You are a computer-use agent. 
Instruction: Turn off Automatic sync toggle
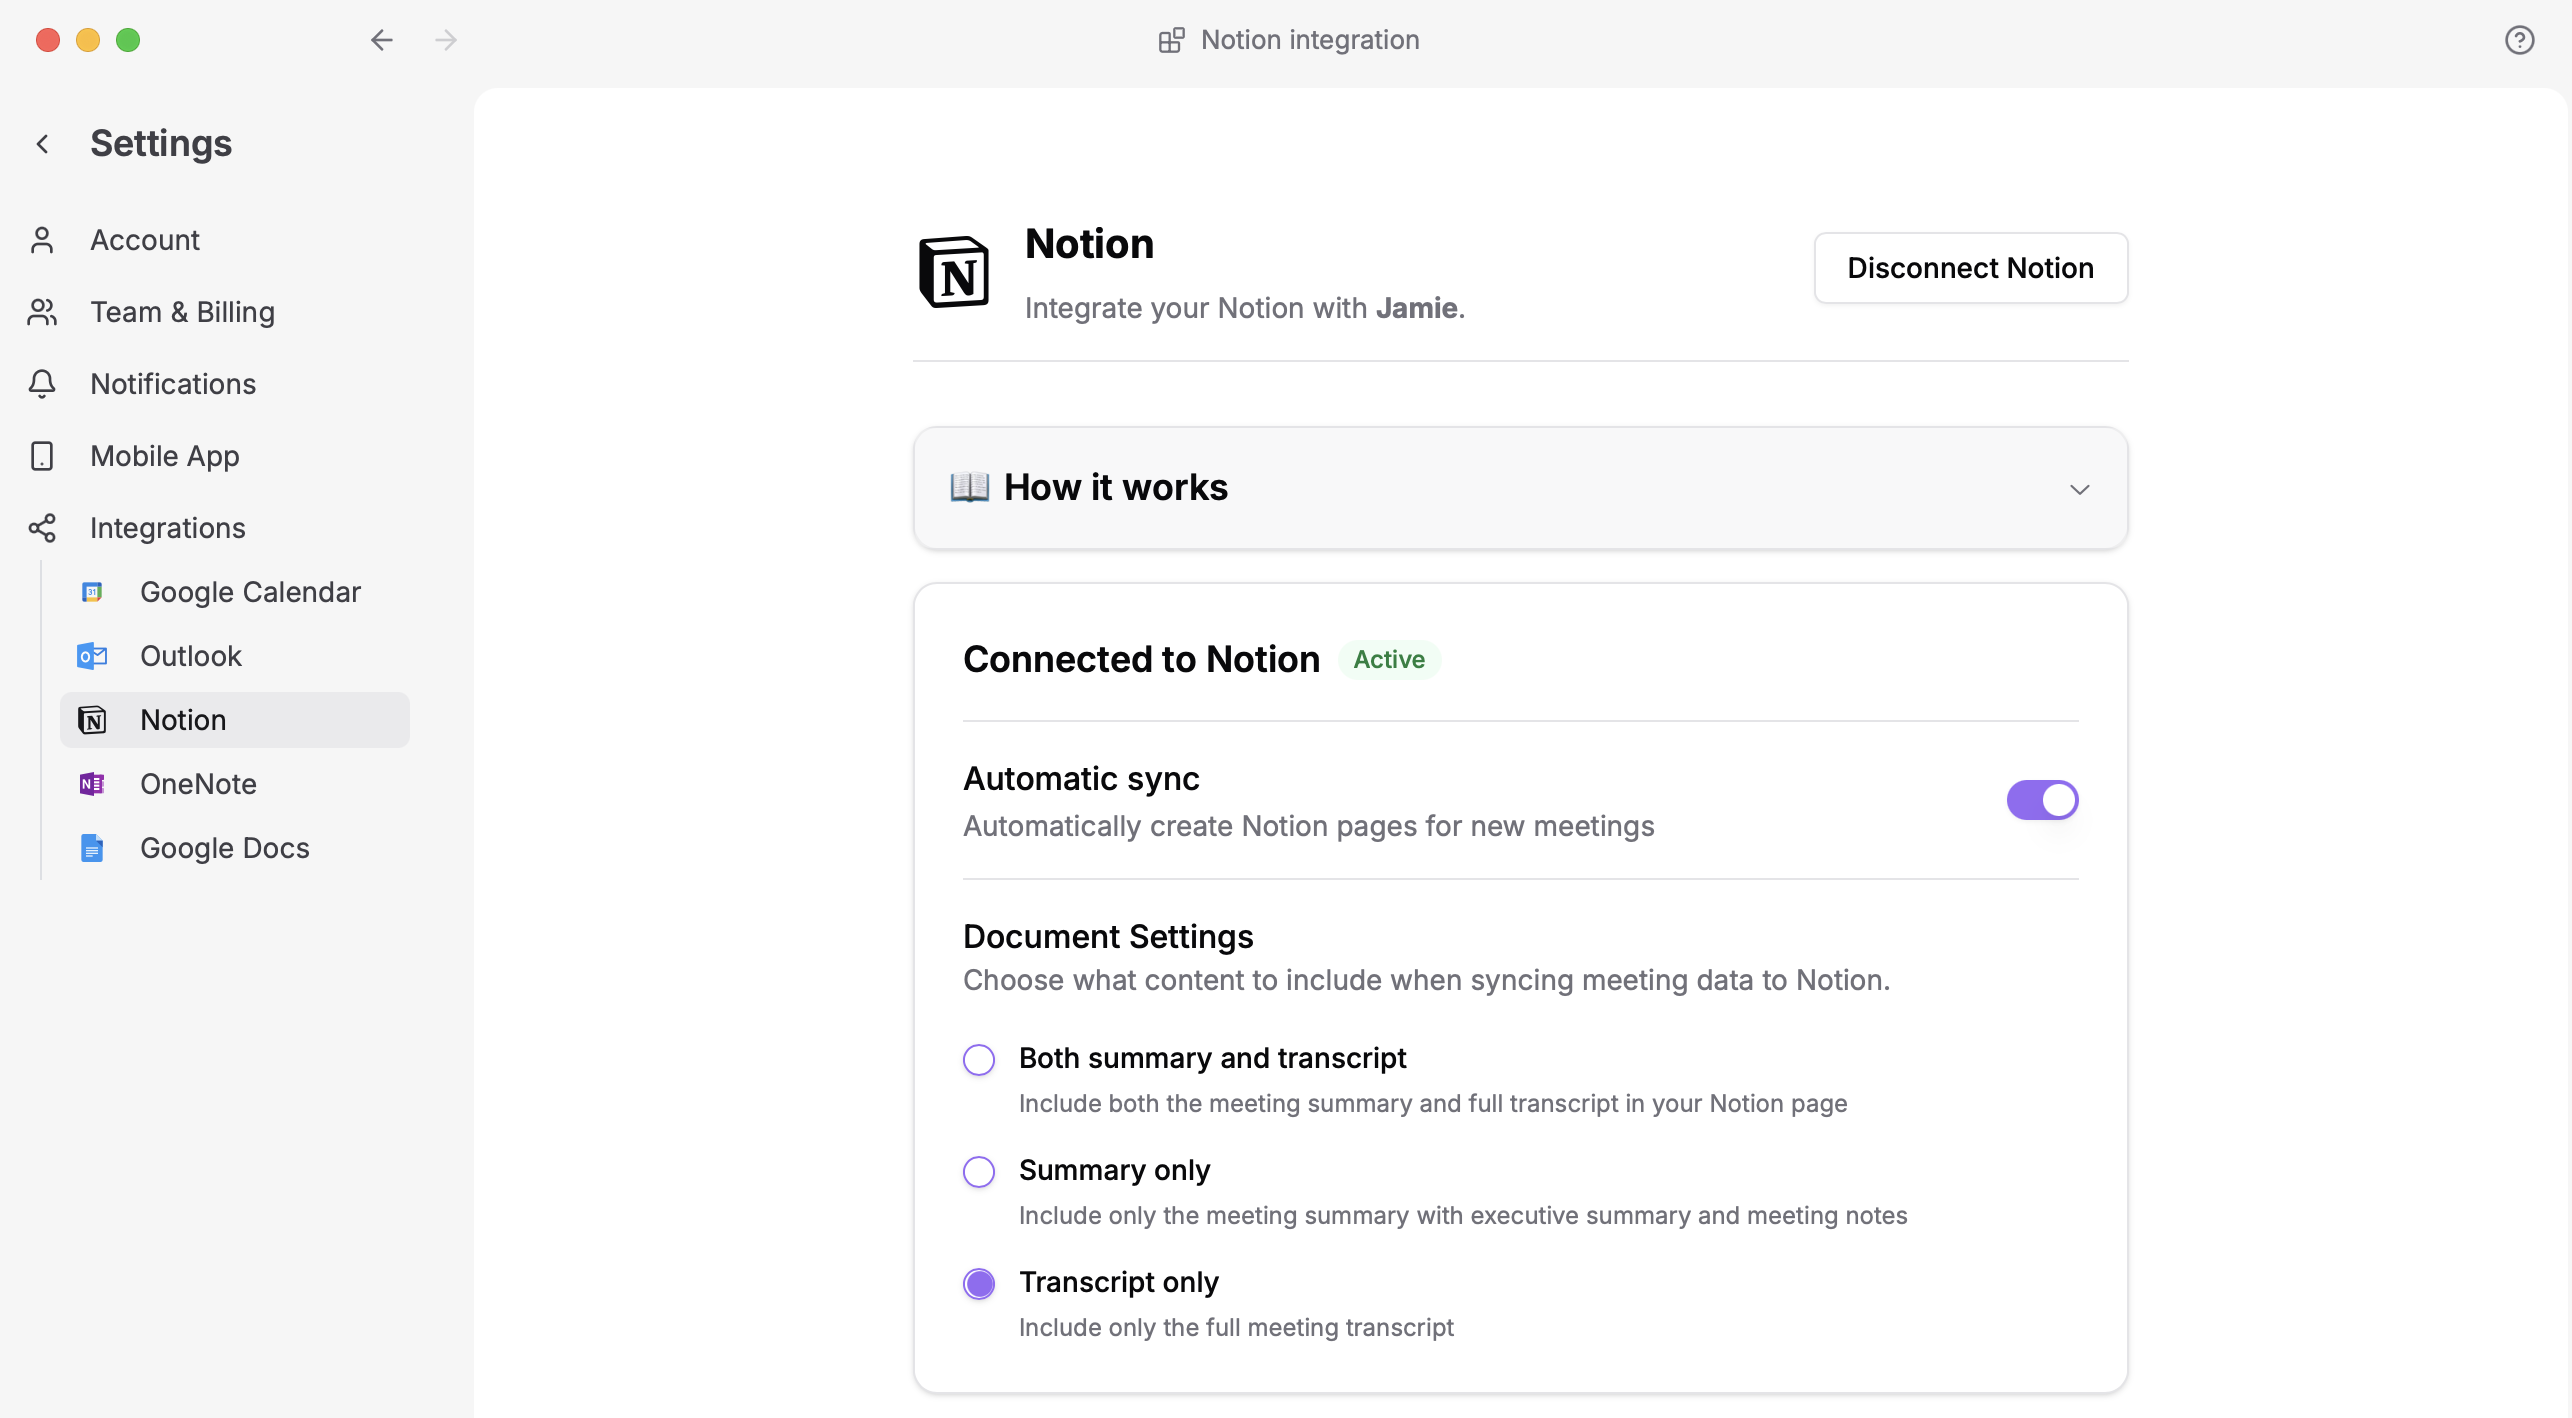point(2042,800)
